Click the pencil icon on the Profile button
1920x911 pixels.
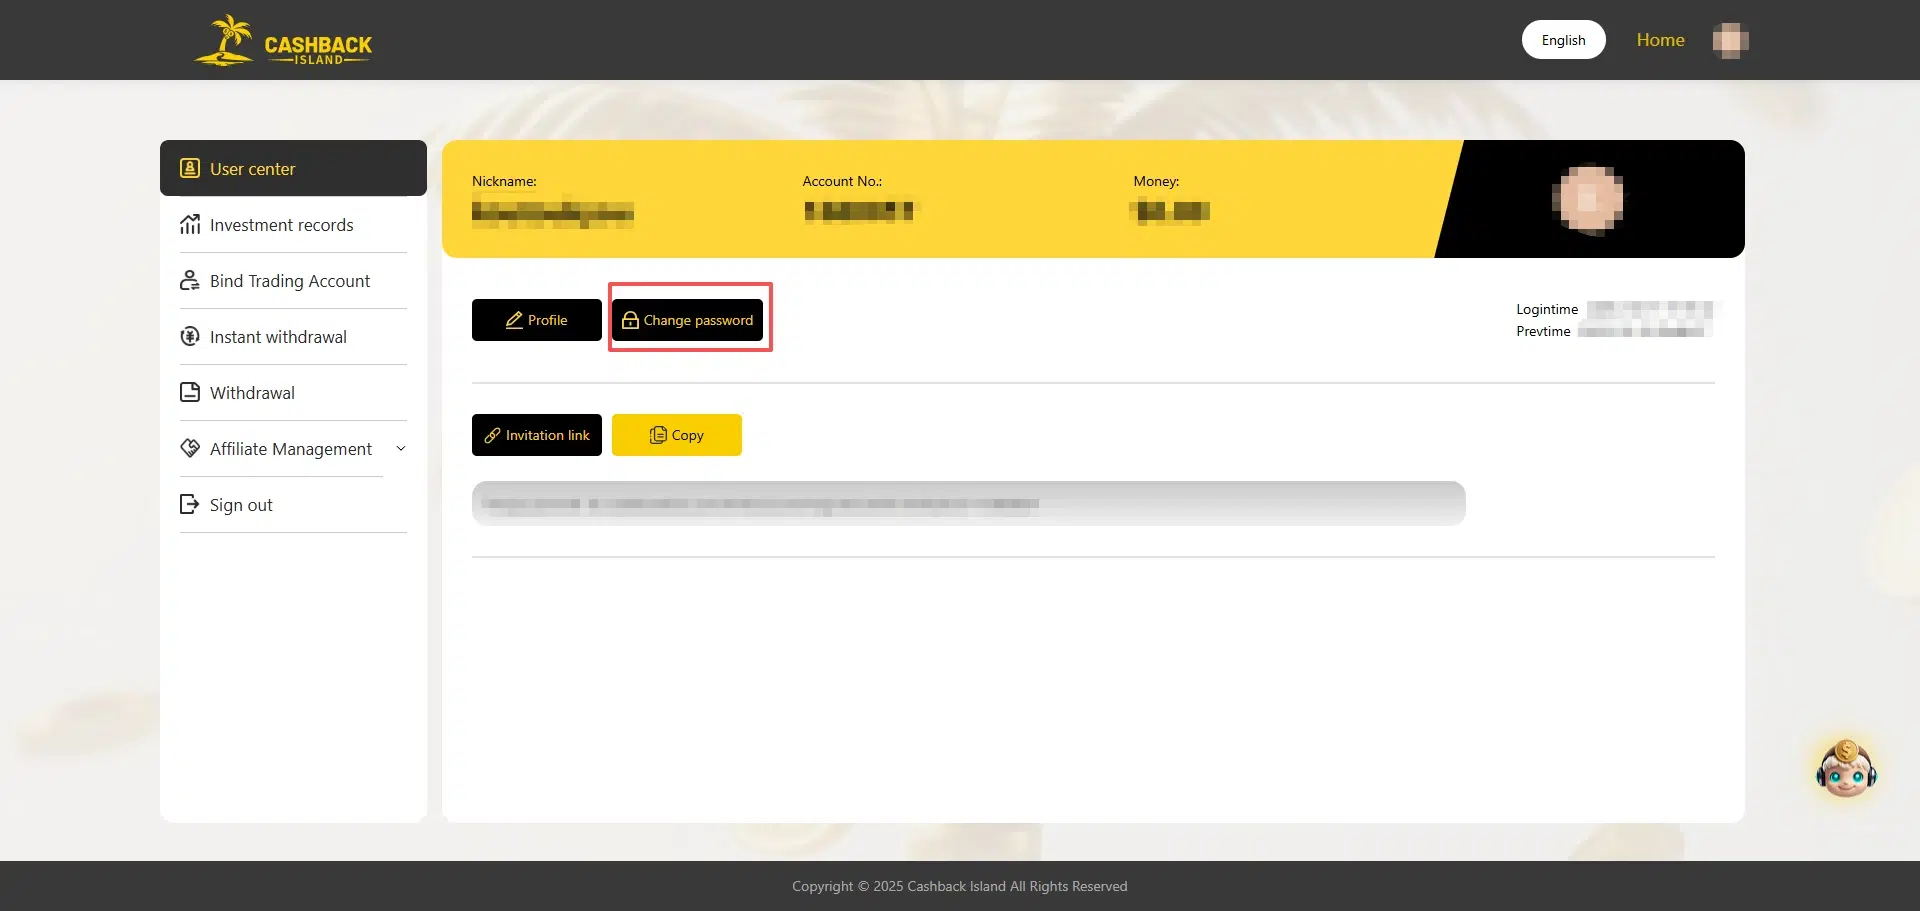[513, 320]
